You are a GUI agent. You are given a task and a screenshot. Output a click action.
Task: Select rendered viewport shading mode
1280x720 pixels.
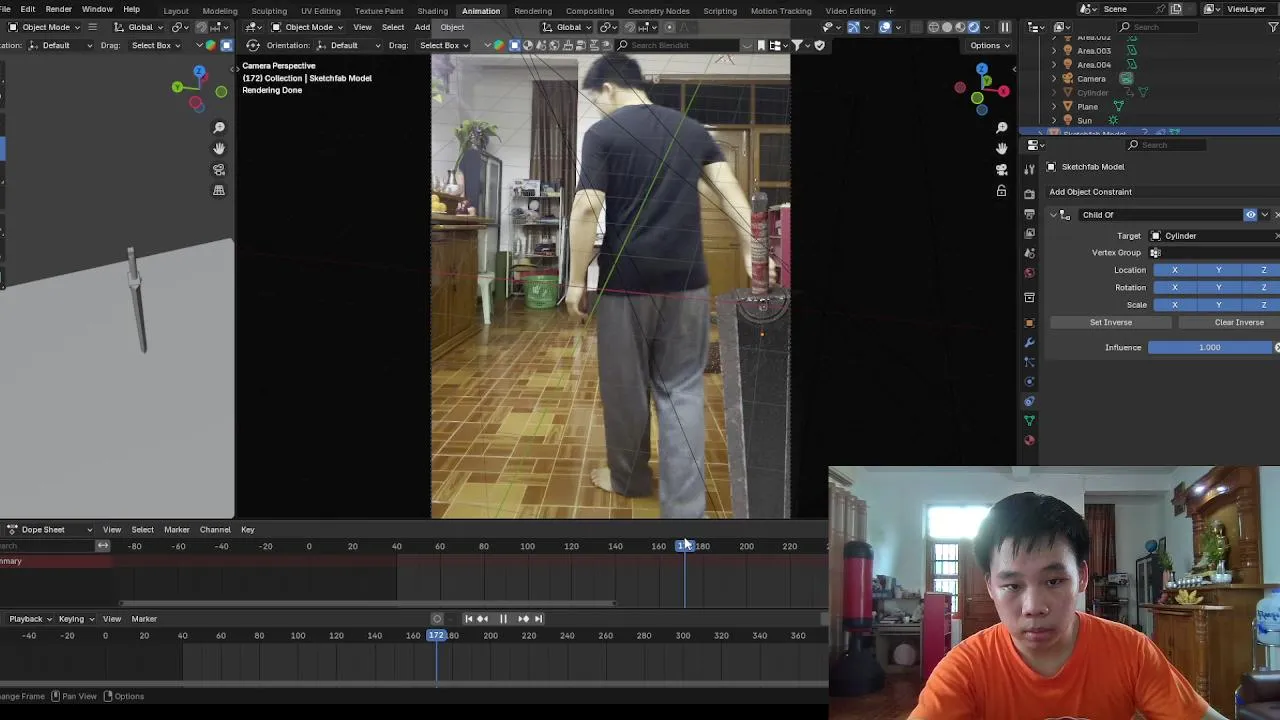tap(974, 27)
